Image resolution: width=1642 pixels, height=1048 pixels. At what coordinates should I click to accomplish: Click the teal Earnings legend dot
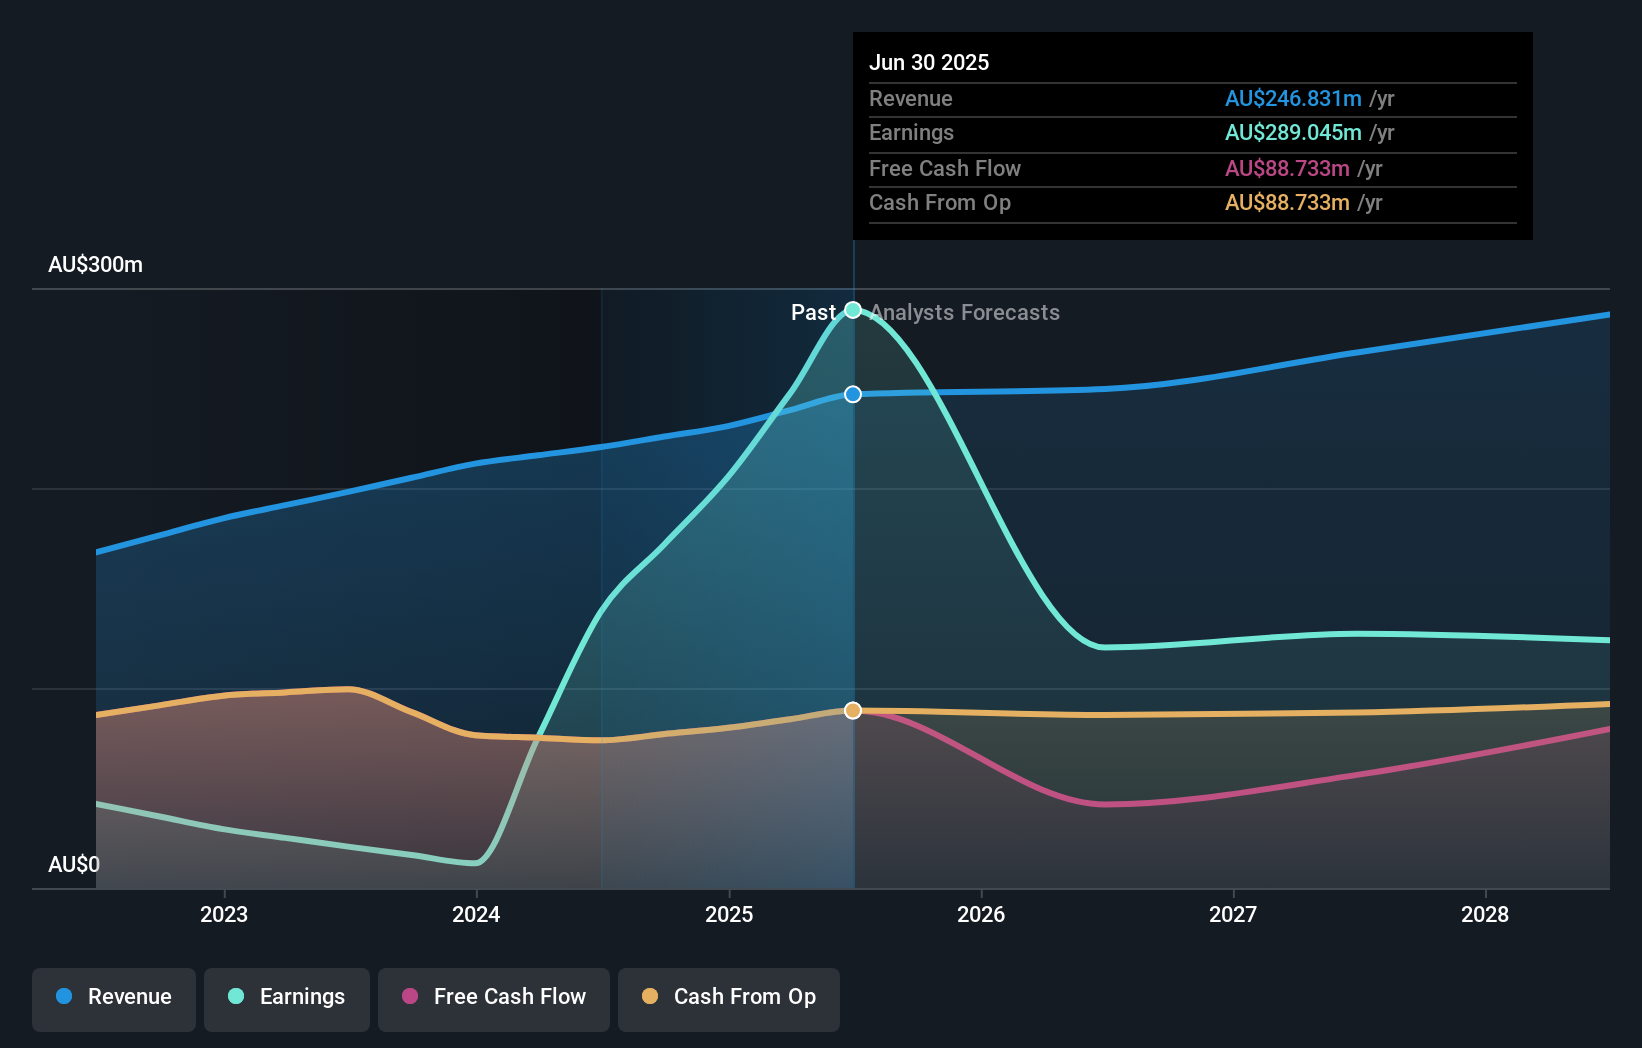[x=236, y=996]
